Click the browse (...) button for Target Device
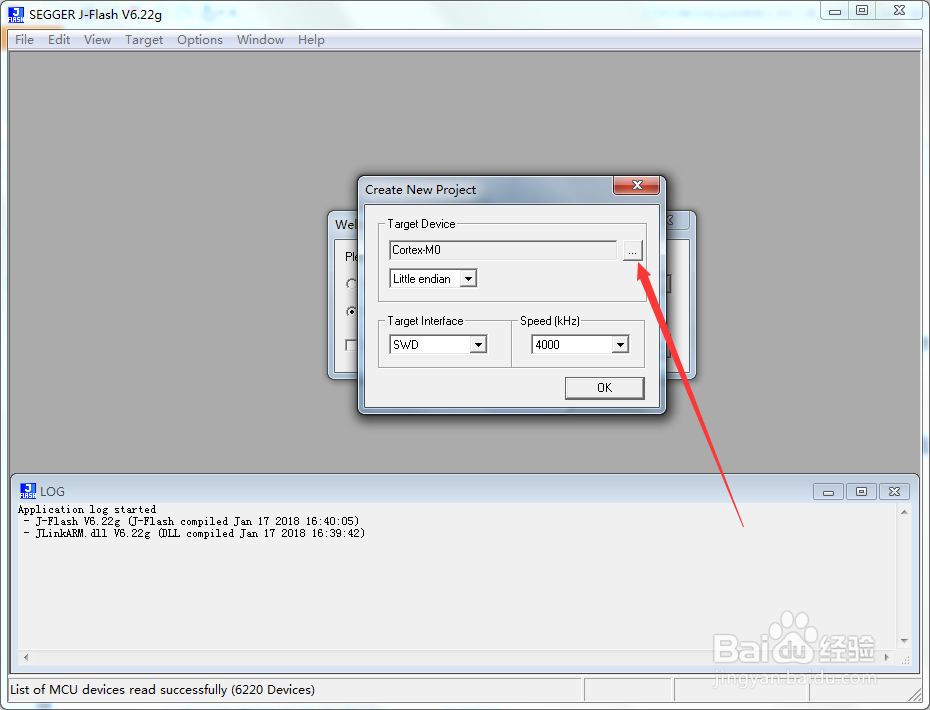Screen dimensions: 930x710 pyautogui.click(x=632, y=251)
